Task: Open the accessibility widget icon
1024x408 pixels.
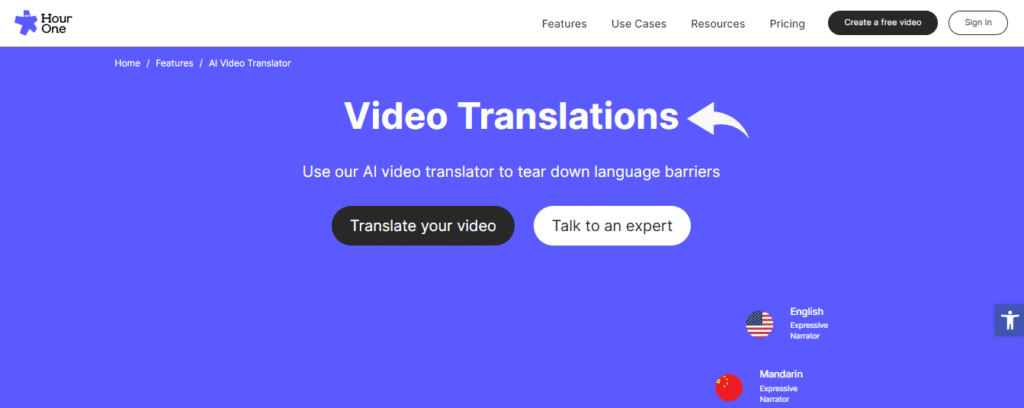Action: coord(1009,320)
